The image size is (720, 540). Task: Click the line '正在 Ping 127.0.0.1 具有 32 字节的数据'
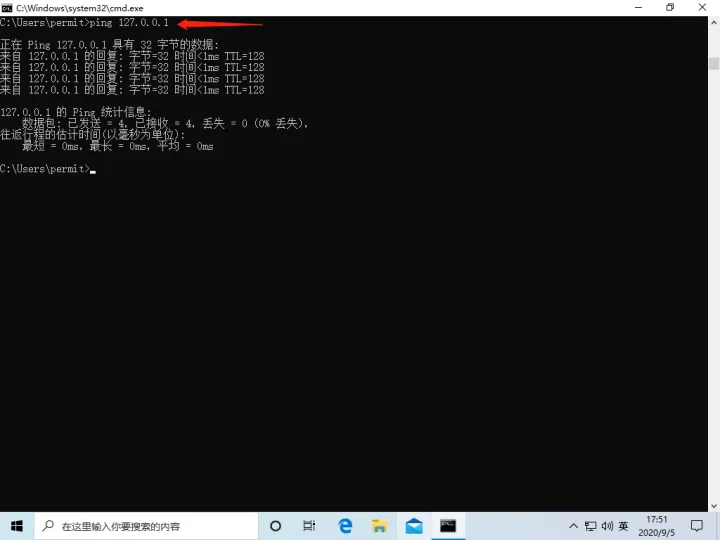coord(110,45)
